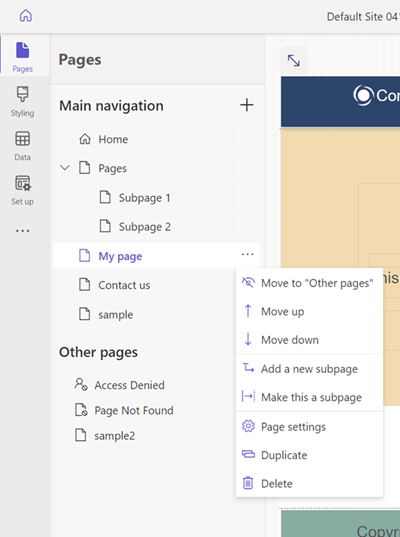Switch to the Pages workspace
400x537 pixels.
pyautogui.click(x=23, y=57)
